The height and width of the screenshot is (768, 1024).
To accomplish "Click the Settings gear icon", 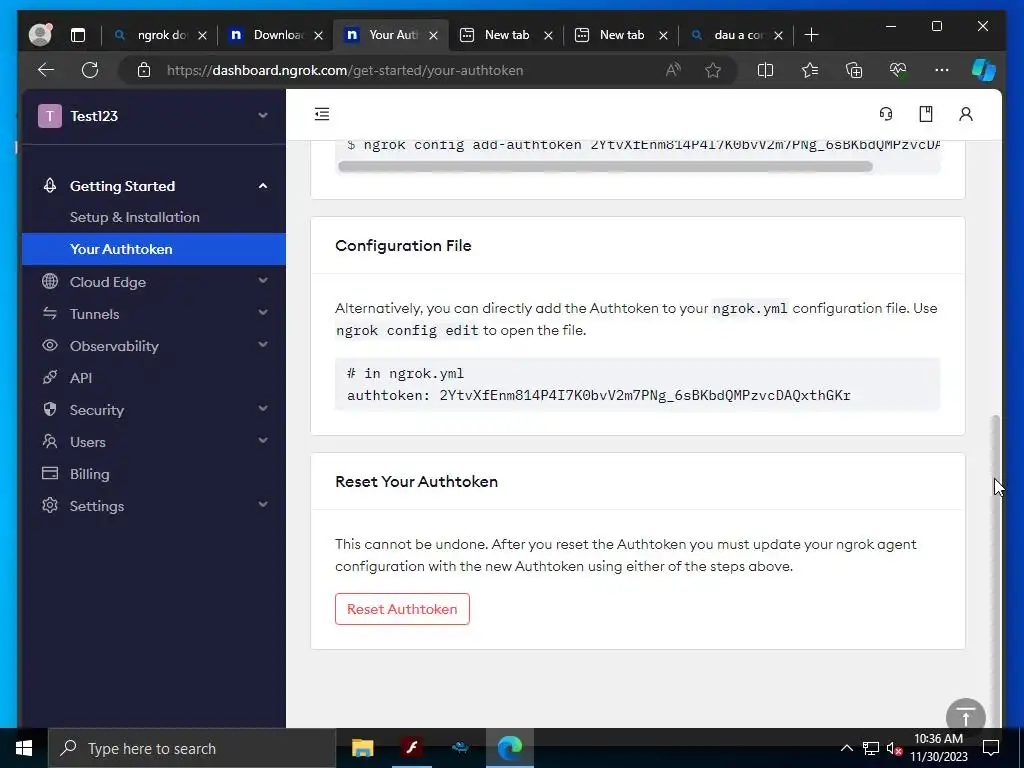I will pyautogui.click(x=50, y=505).
